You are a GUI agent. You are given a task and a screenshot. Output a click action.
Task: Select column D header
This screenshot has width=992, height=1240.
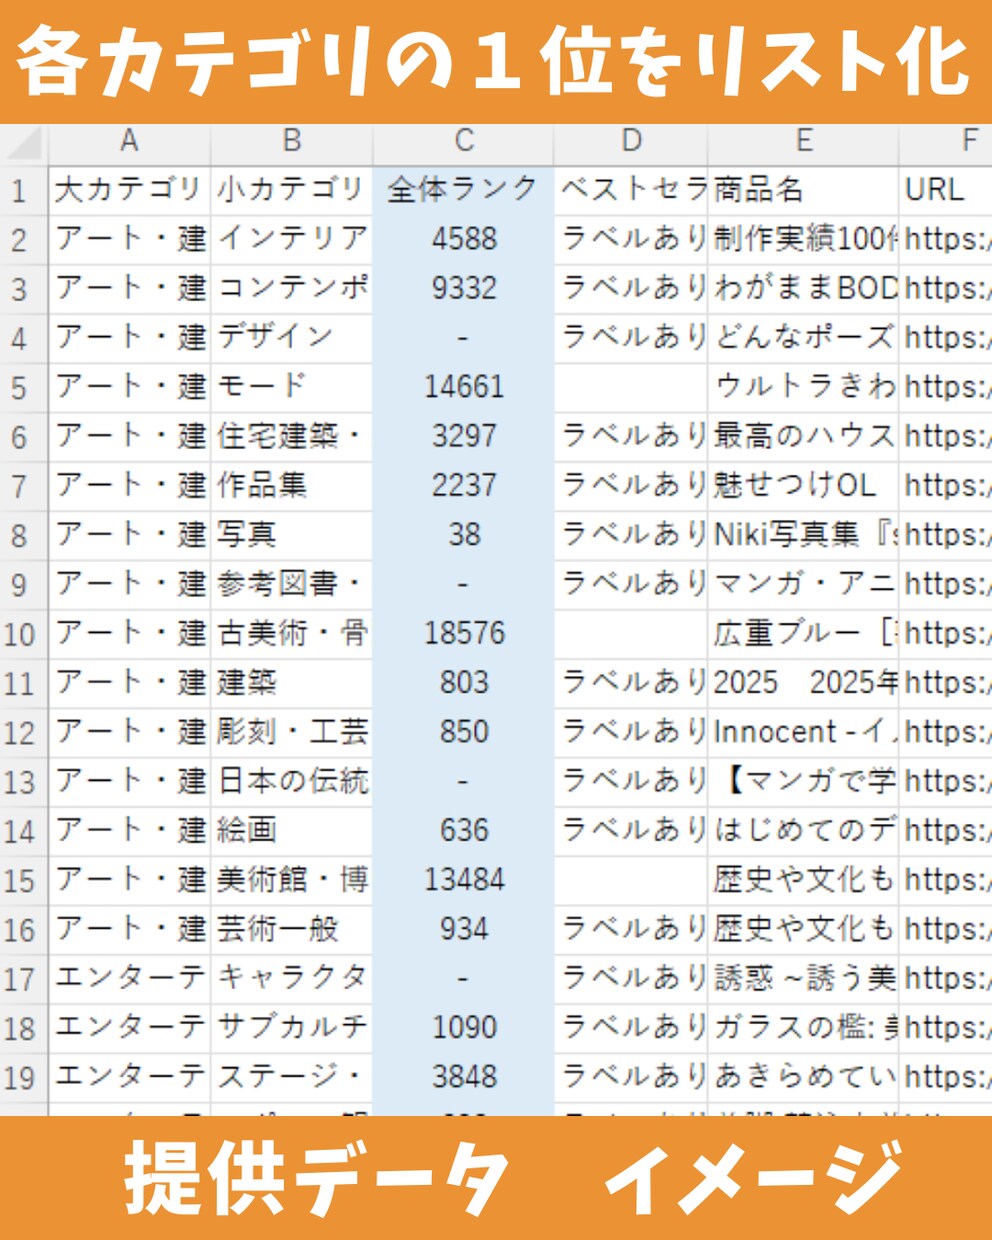tap(631, 143)
